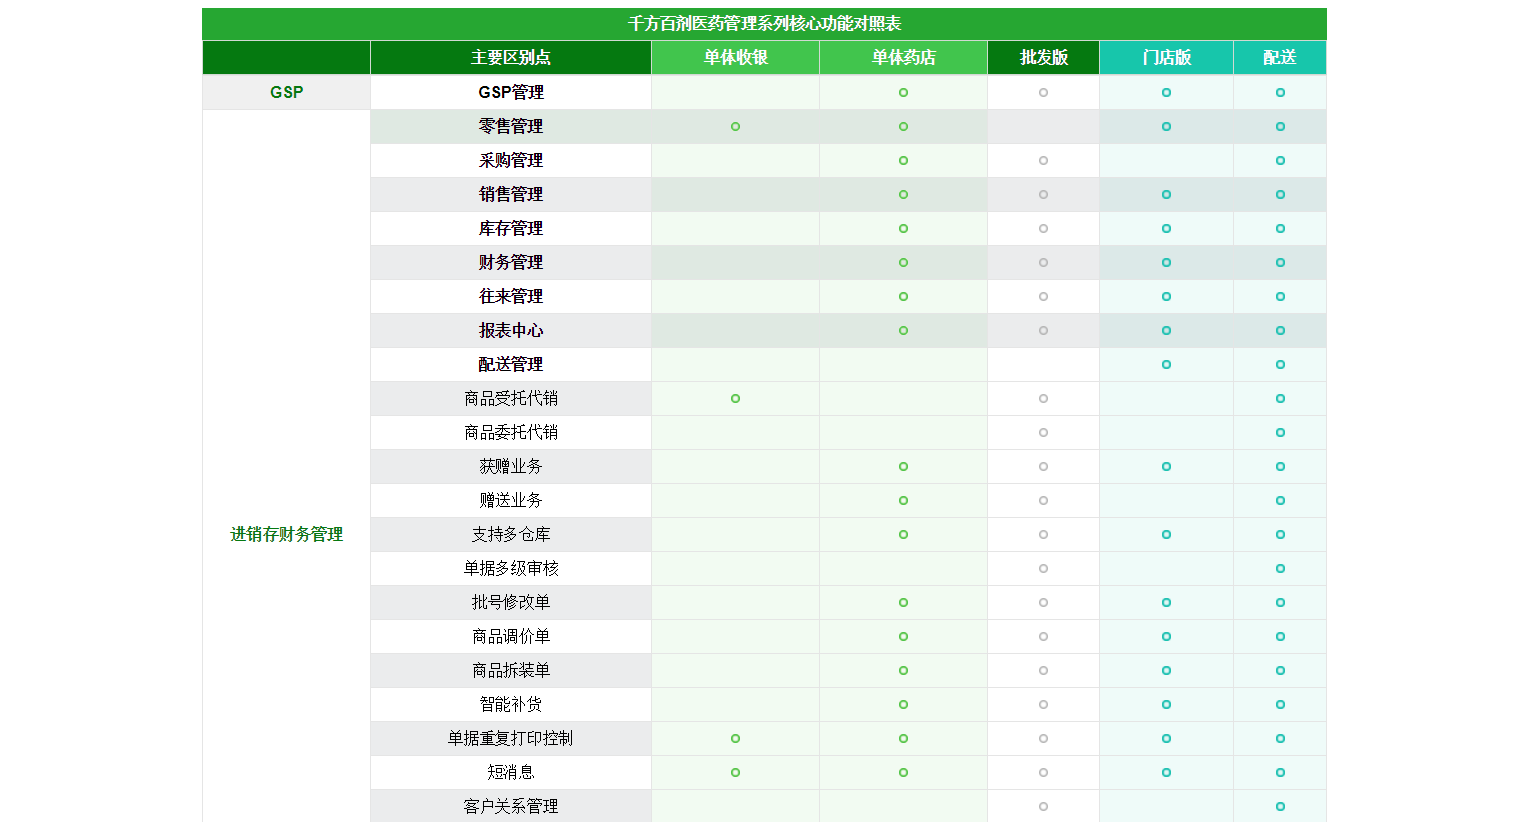
Task: Click the 往来管理 row label
Action: [x=511, y=296]
